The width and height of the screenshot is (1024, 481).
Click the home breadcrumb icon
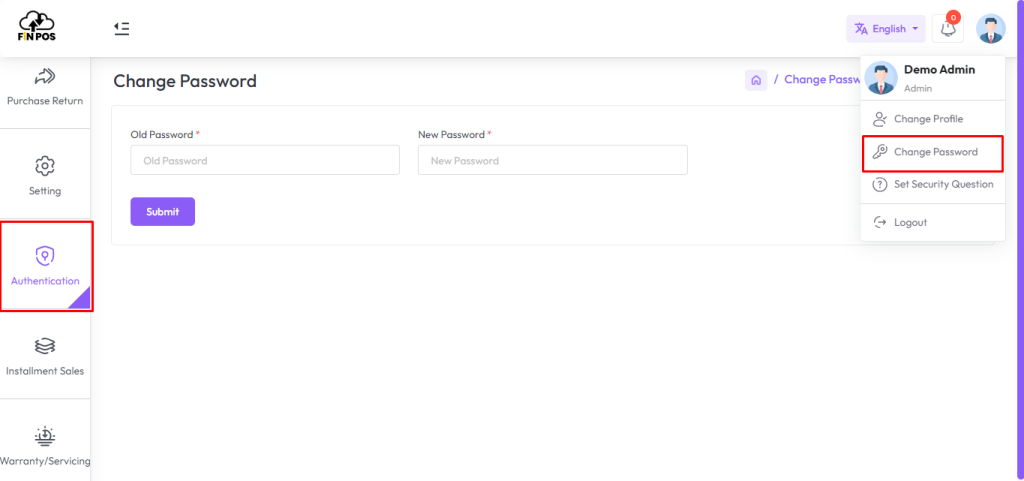(756, 80)
